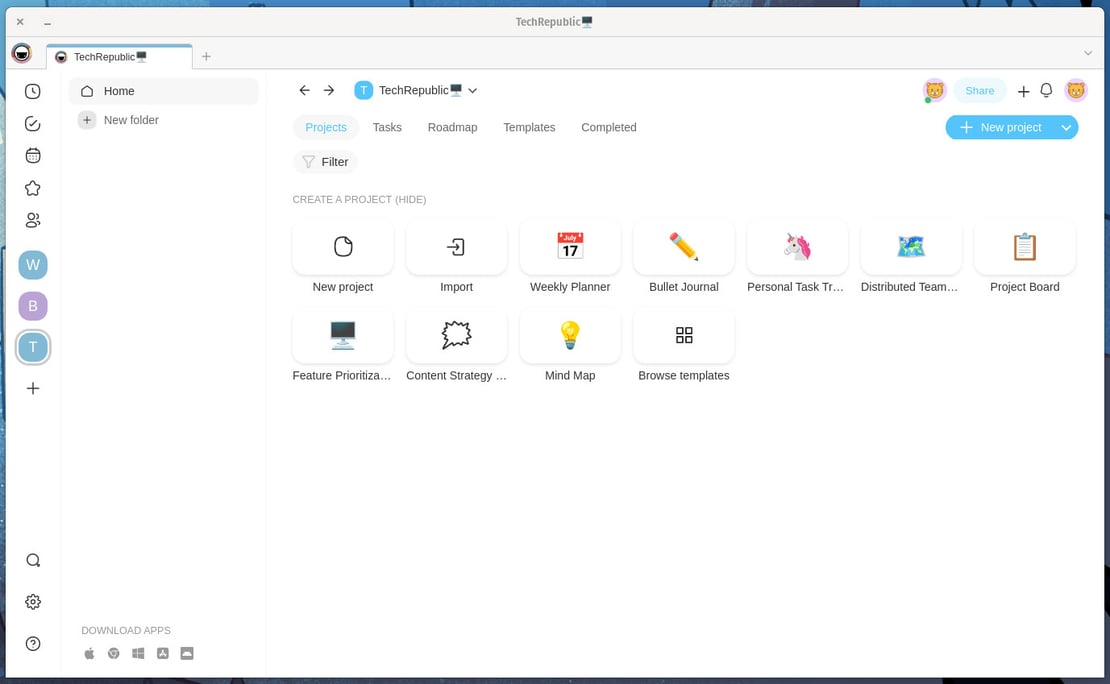1110x684 pixels.
Task: Expand the New project dropdown arrow
Action: [x=1065, y=127]
